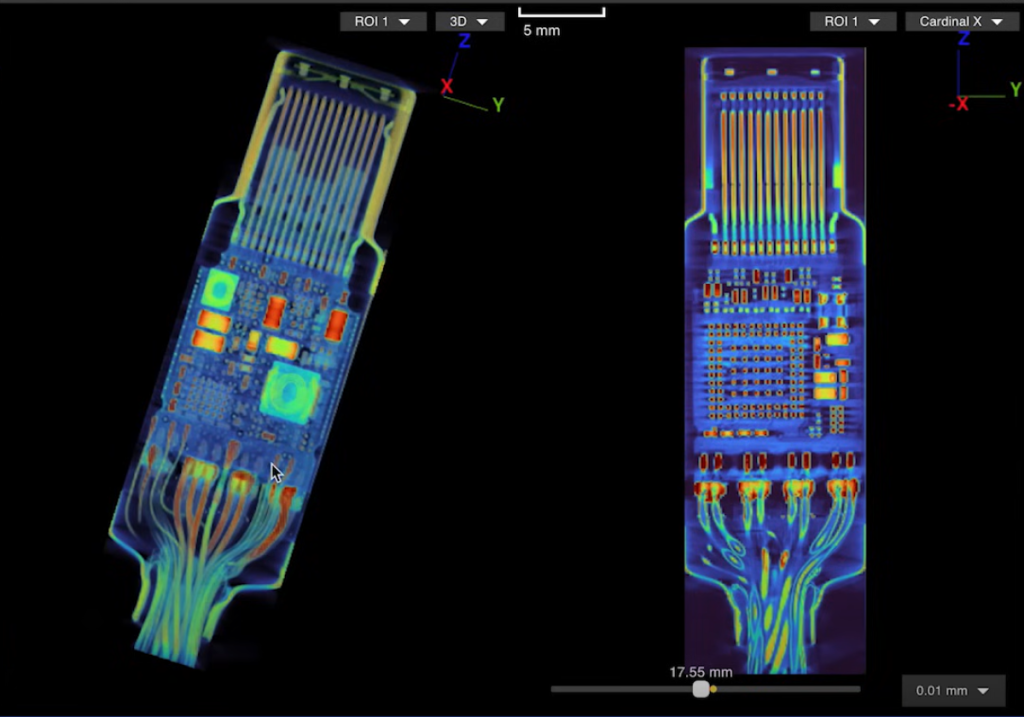This screenshot has width=1024, height=717.
Task: Click the Z axis label in the slice view gizmo
Action: (x=964, y=39)
